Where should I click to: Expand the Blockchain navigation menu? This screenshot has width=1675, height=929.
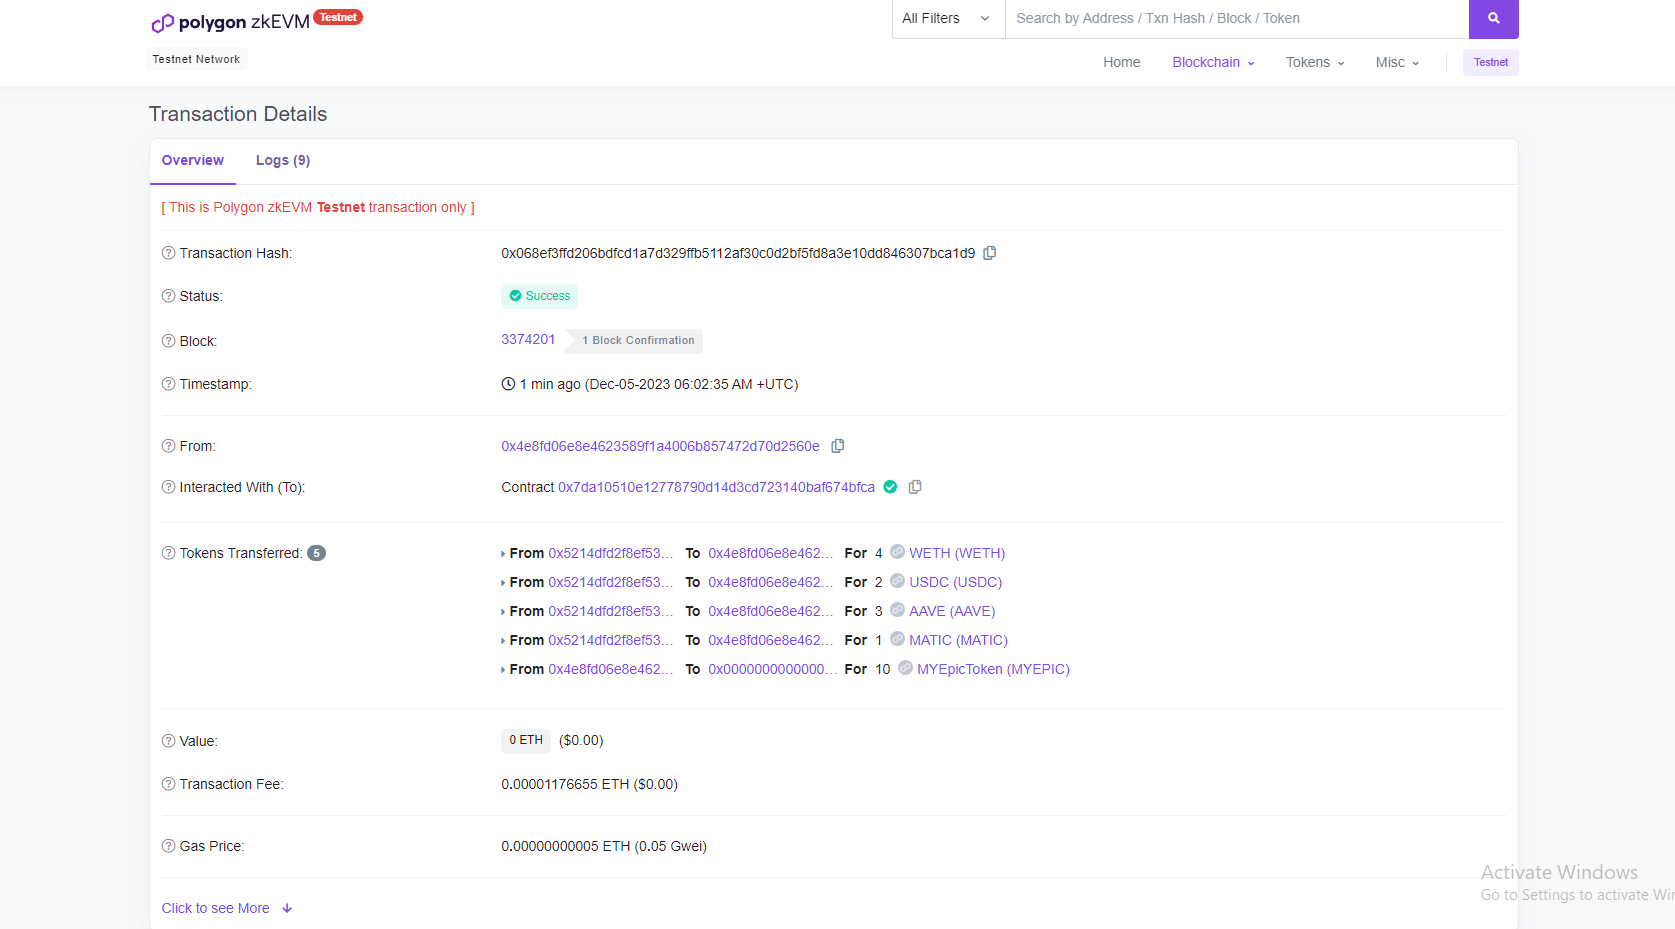(x=1213, y=62)
